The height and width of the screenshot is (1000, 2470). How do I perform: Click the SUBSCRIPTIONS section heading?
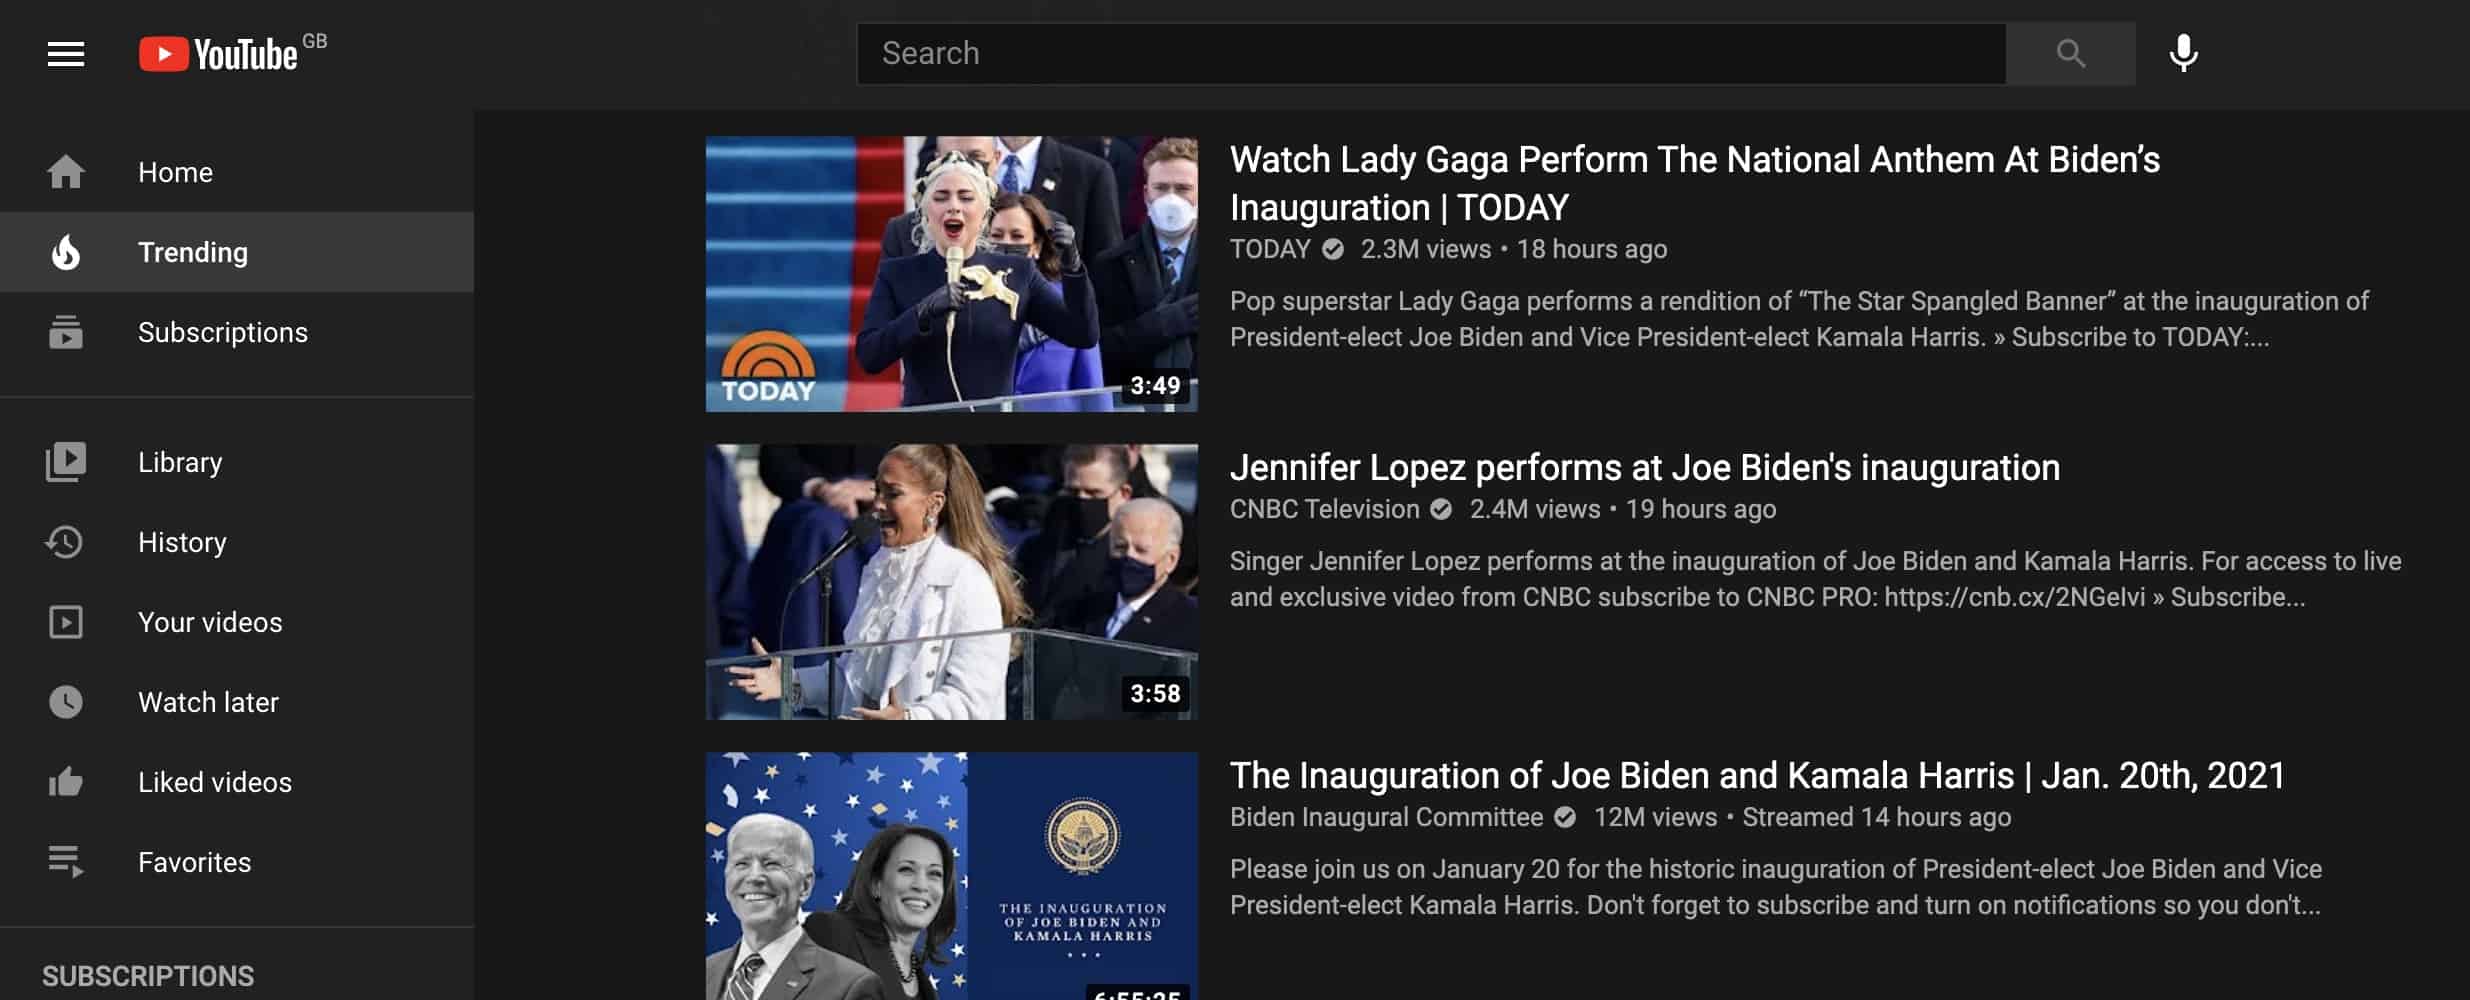pyautogui.click(x=148, y=976)
